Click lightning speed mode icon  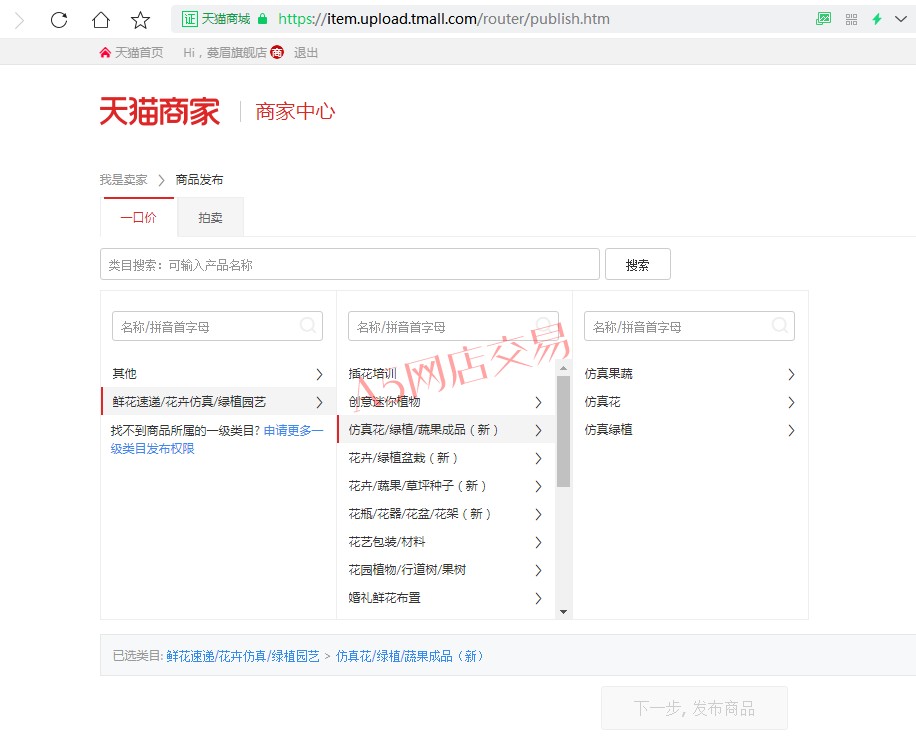(877, 19)
